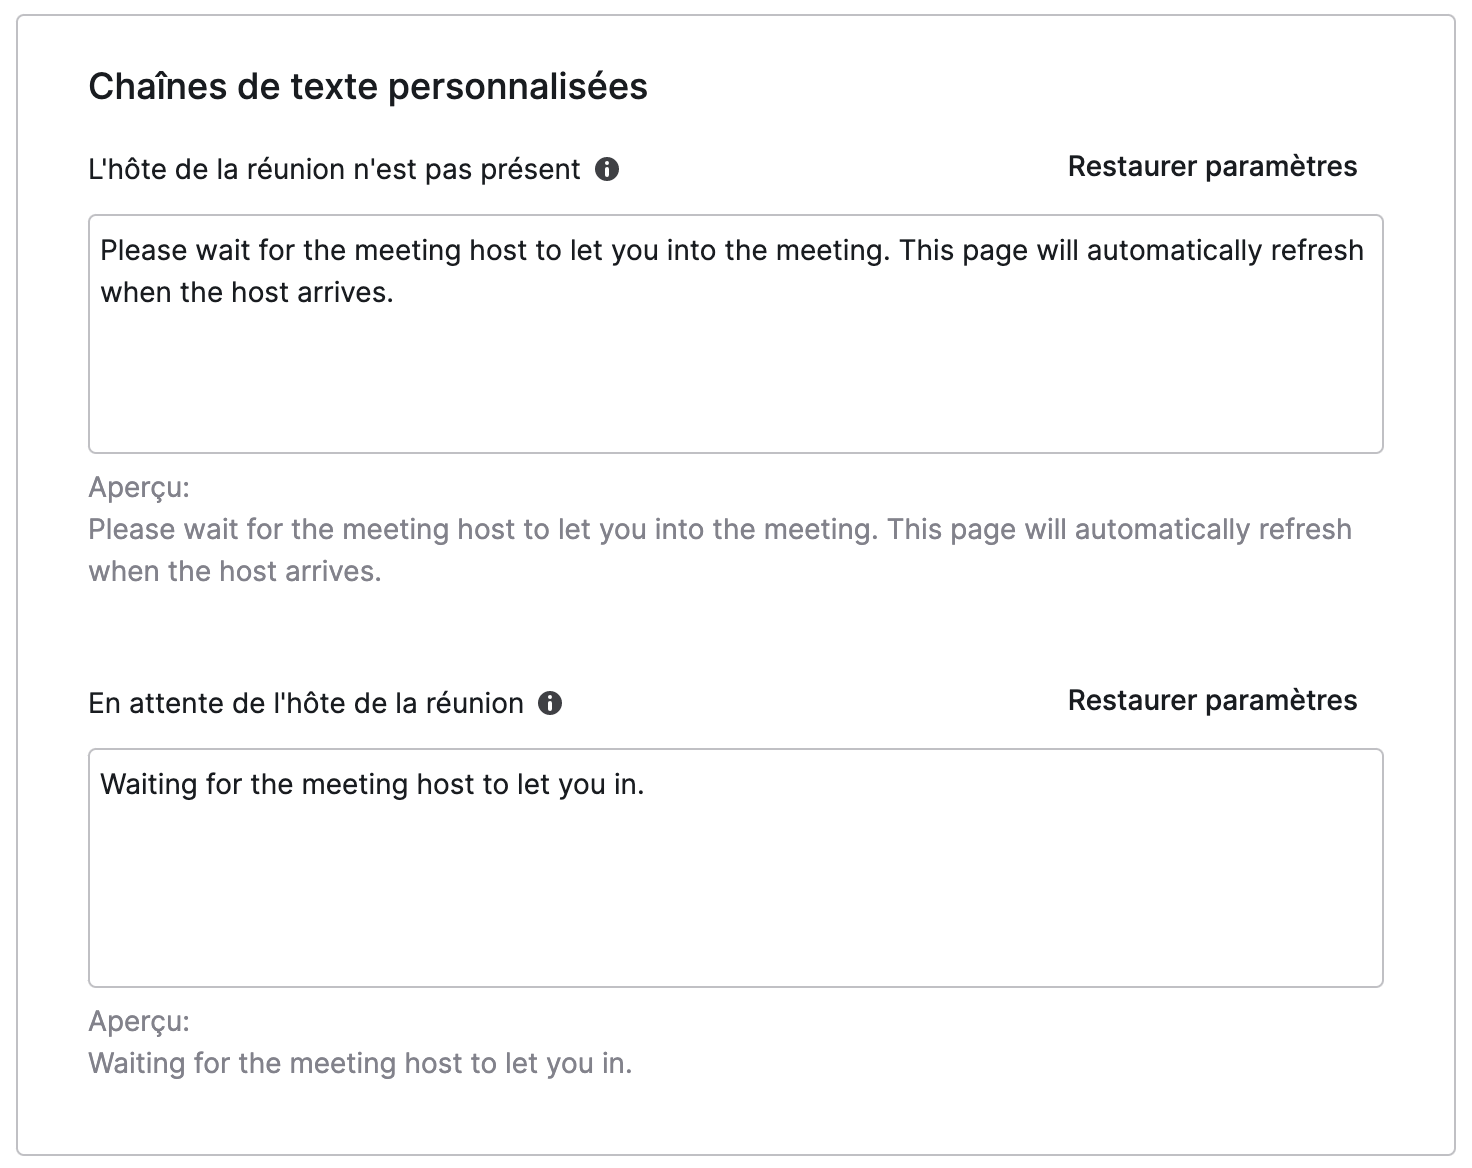Place cursor after "let you in." in bottom textarea
This screenshot has height=1168, width=1472.
646,785
